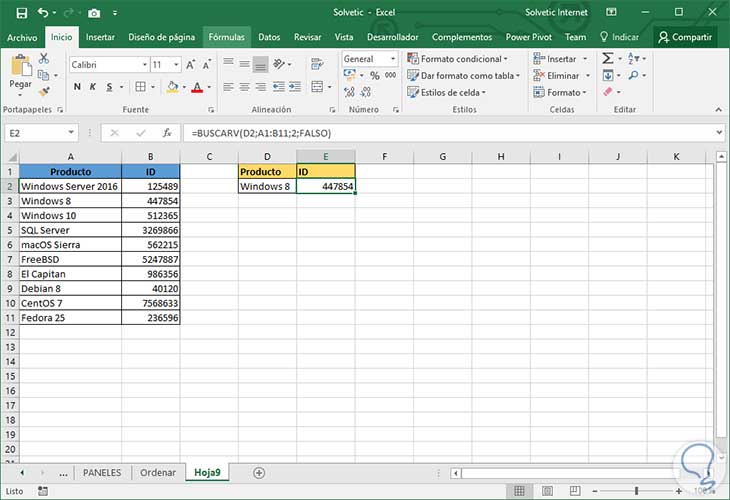The height and width of the screenshot is (500, 730).
Task: Open the PANELES sheet tab
Action: [x=102, y=473]
